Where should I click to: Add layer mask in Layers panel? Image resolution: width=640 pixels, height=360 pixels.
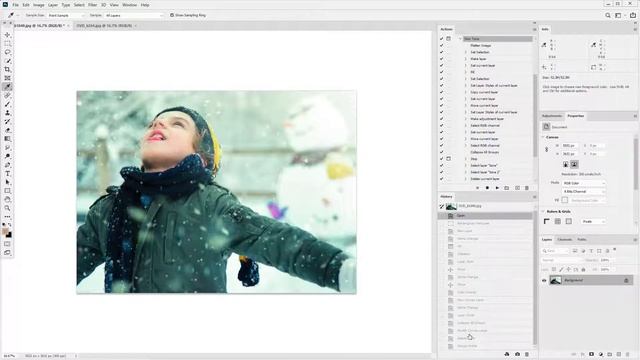pos(591,354)
